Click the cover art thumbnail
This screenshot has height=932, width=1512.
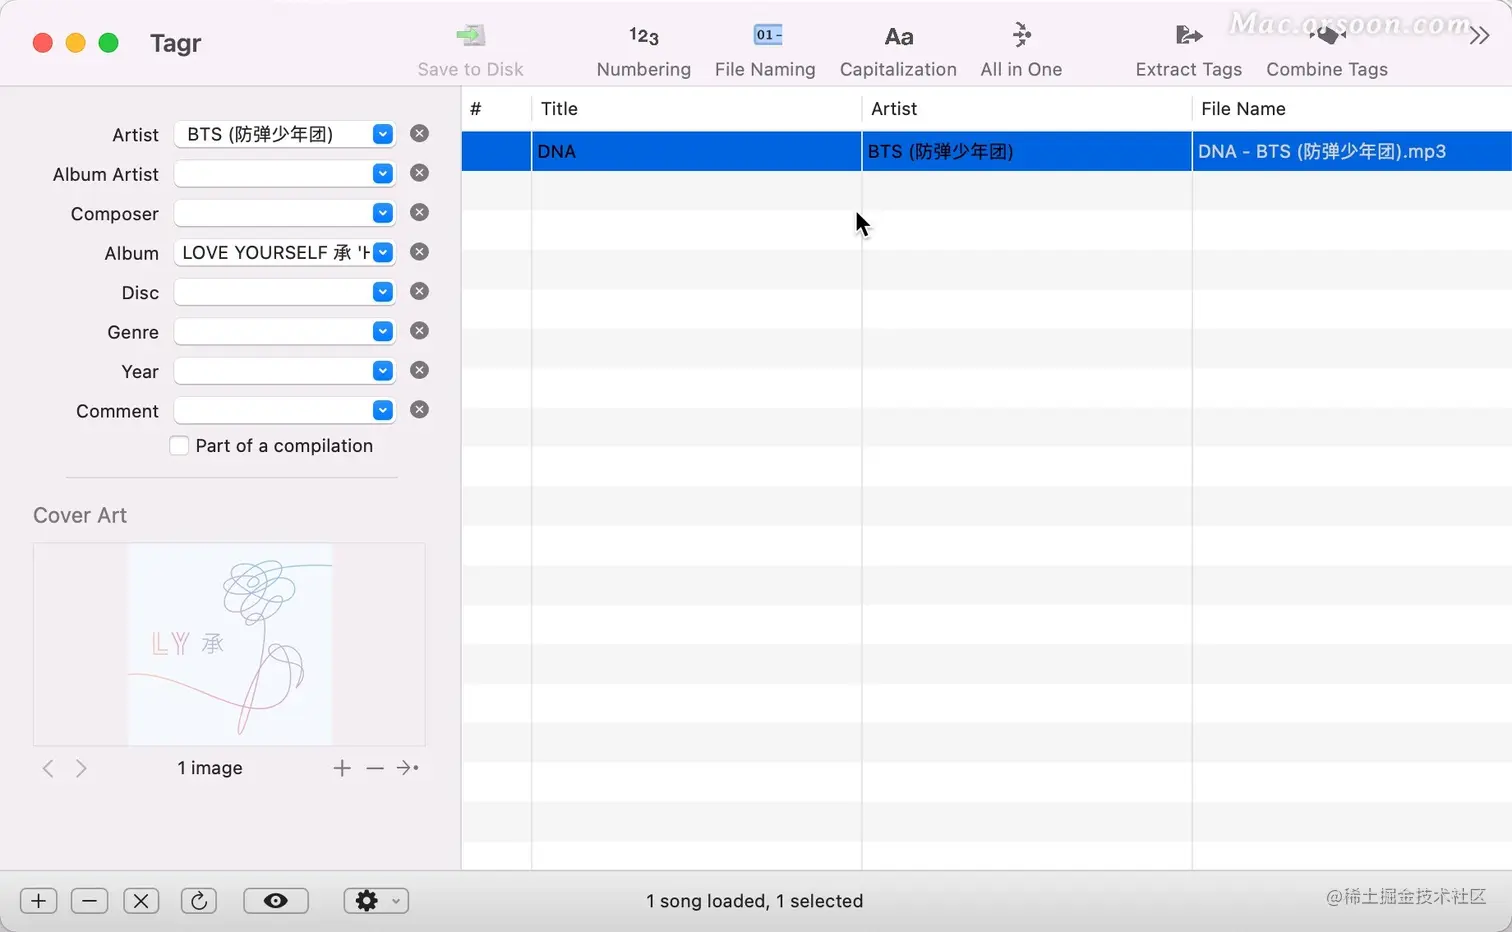(230, 644)
